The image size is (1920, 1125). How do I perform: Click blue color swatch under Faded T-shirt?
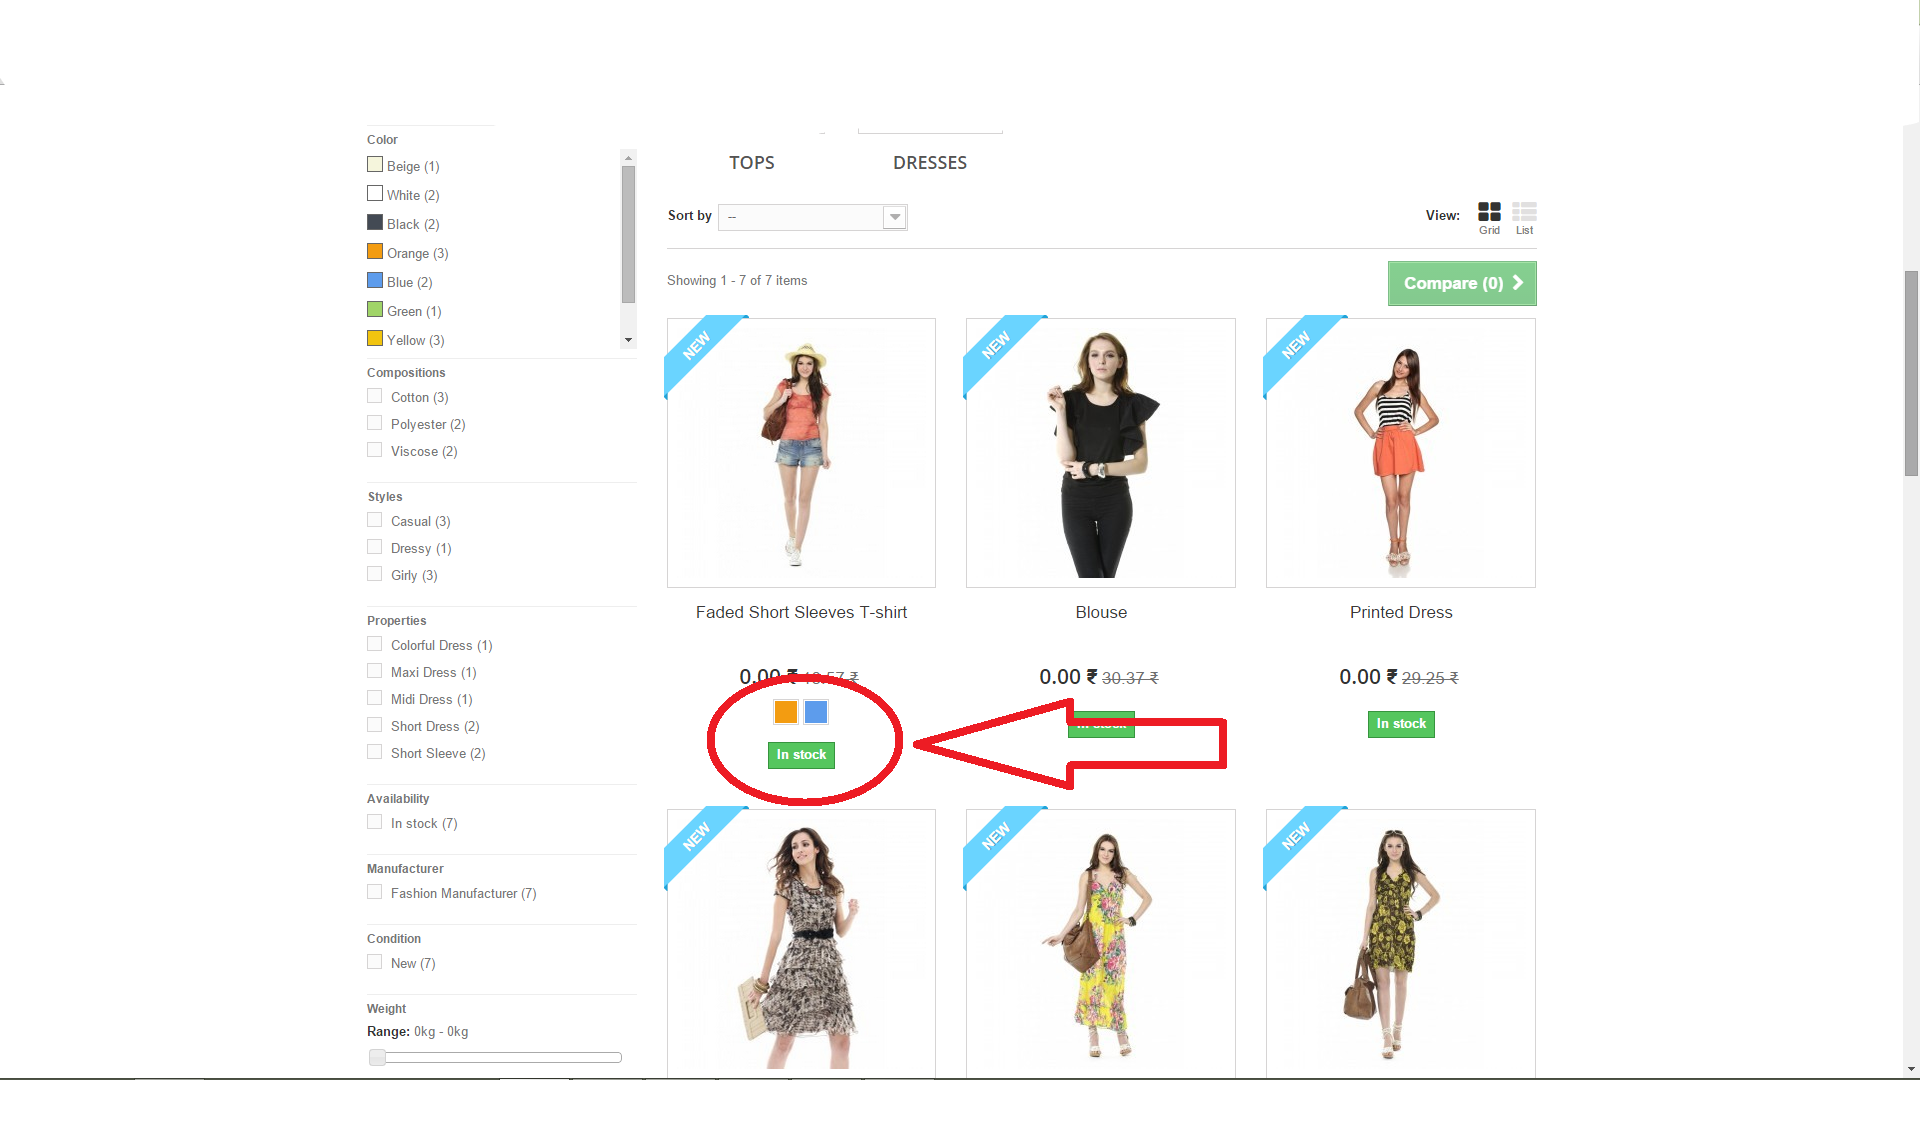click(816, 712)
